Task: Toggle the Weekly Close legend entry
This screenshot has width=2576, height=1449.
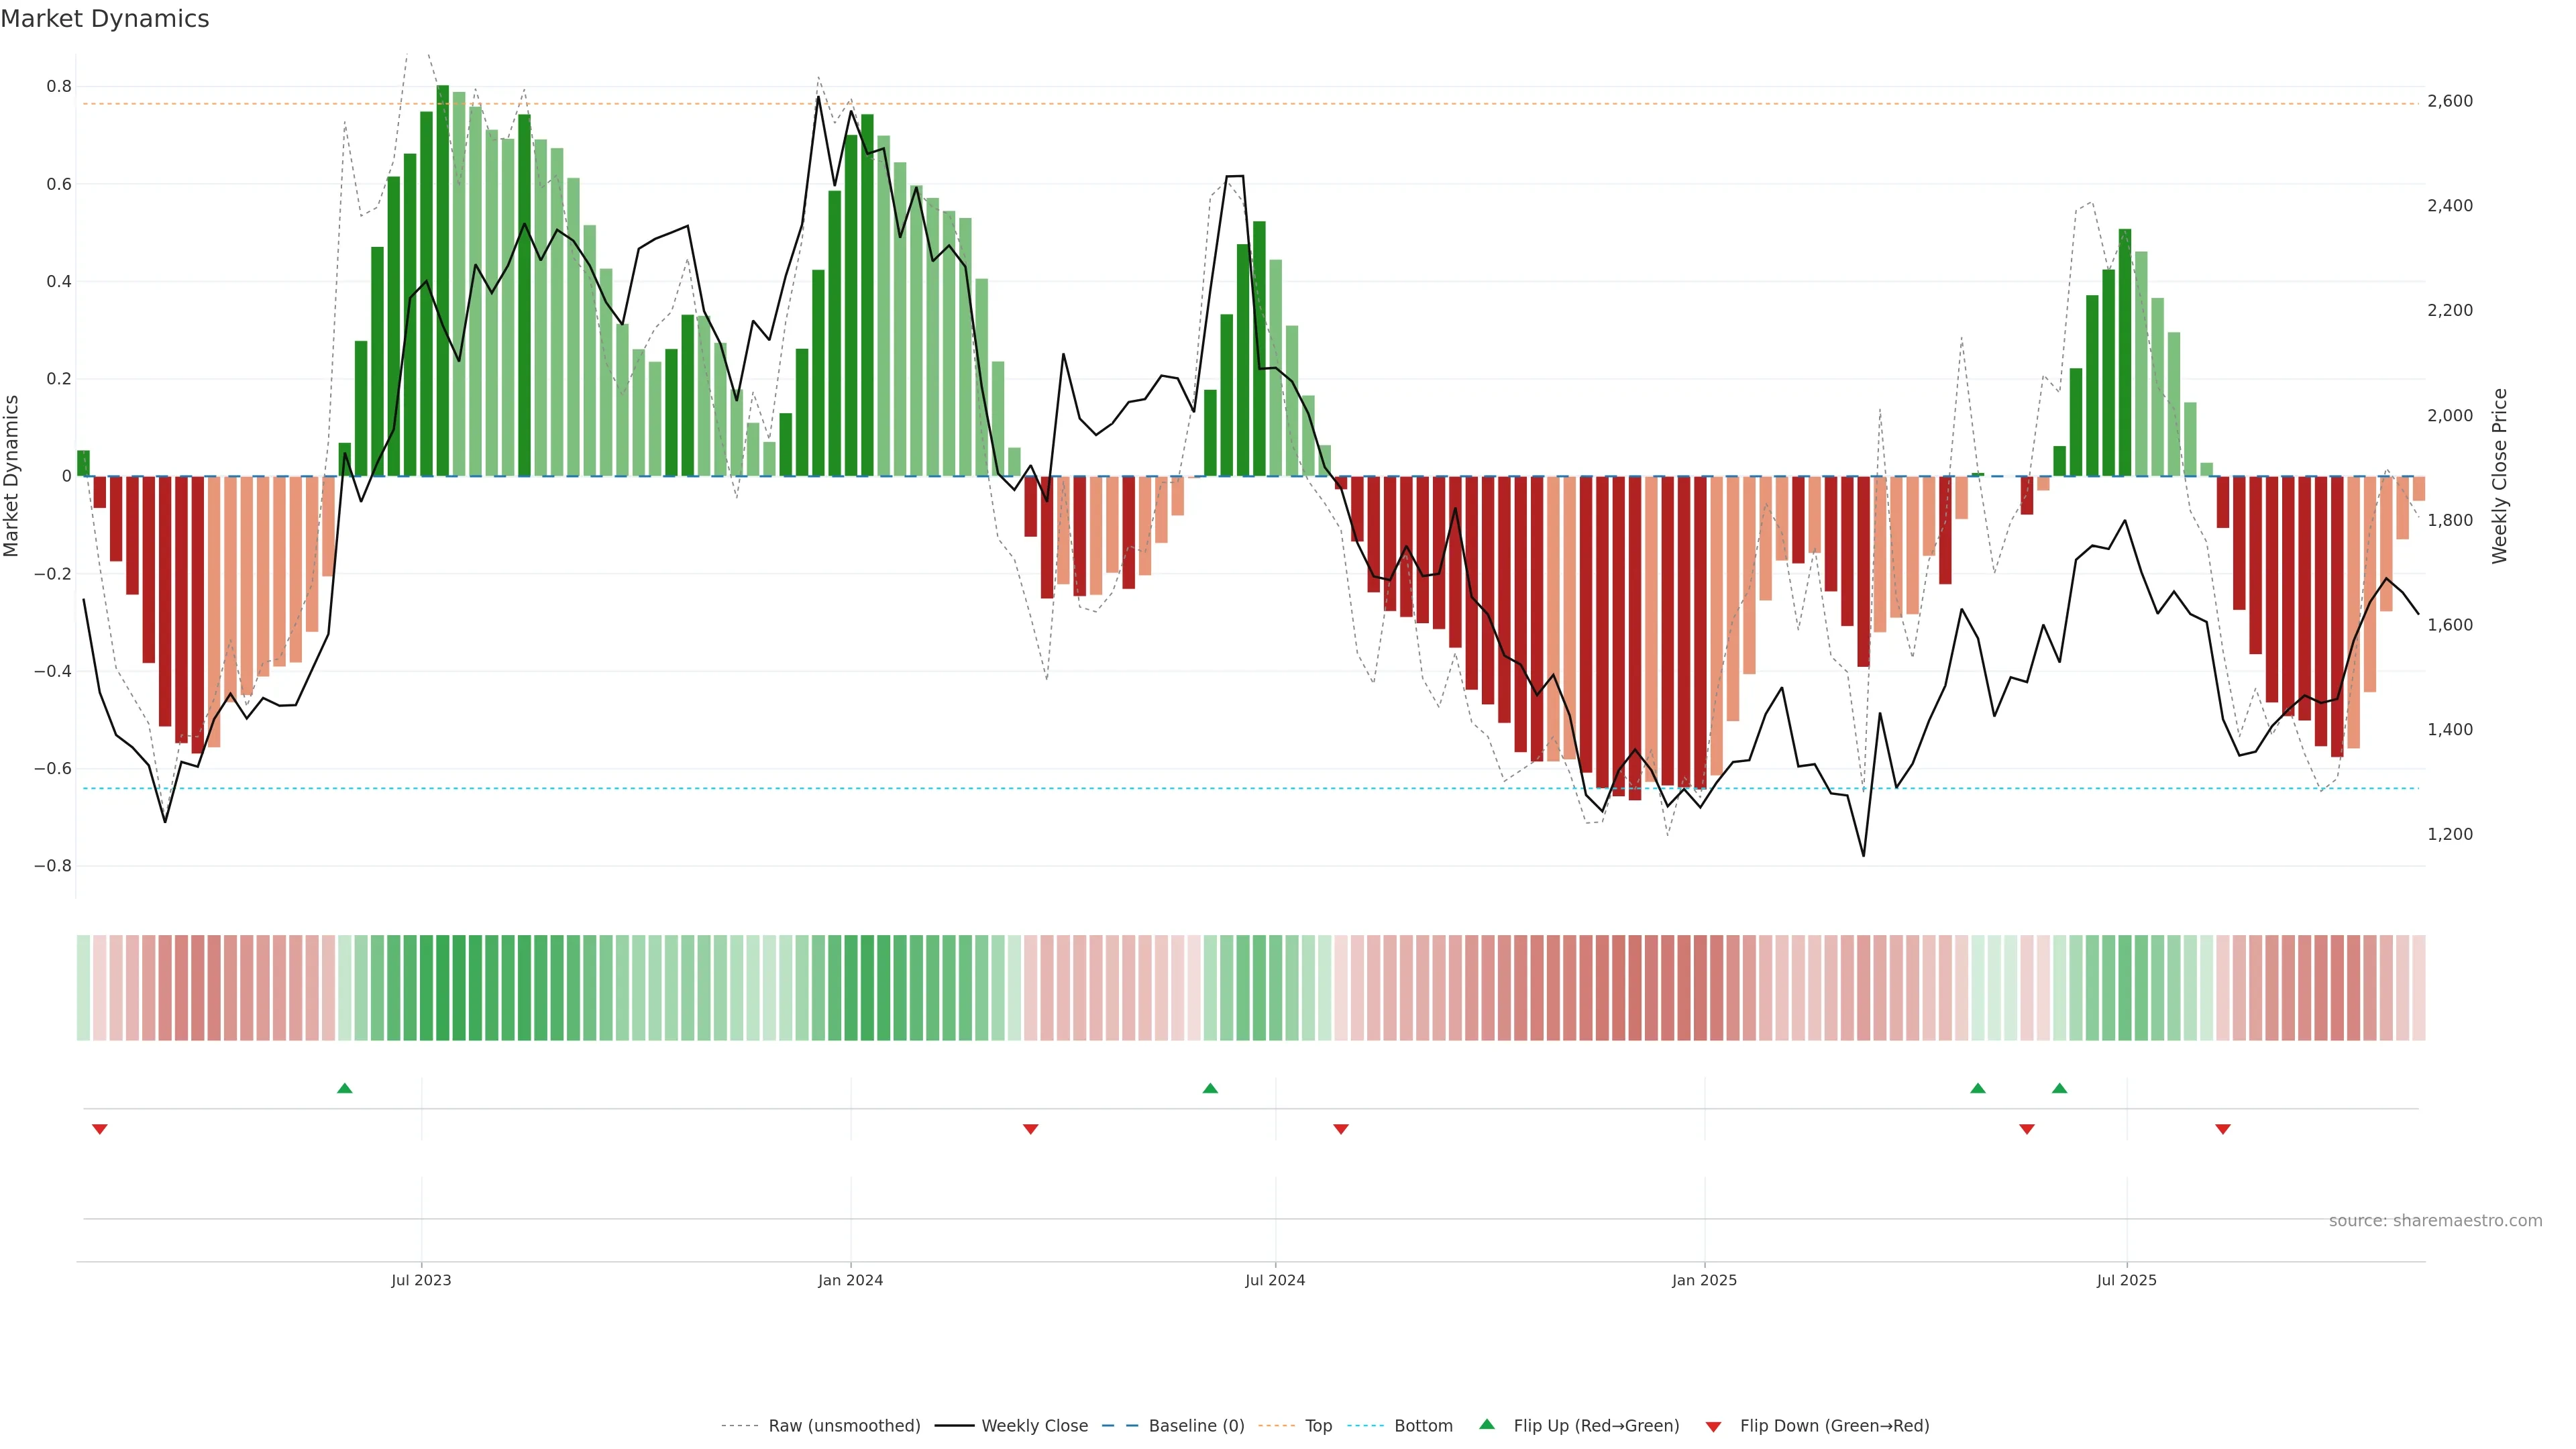Action: [x=1034, y=1426]
